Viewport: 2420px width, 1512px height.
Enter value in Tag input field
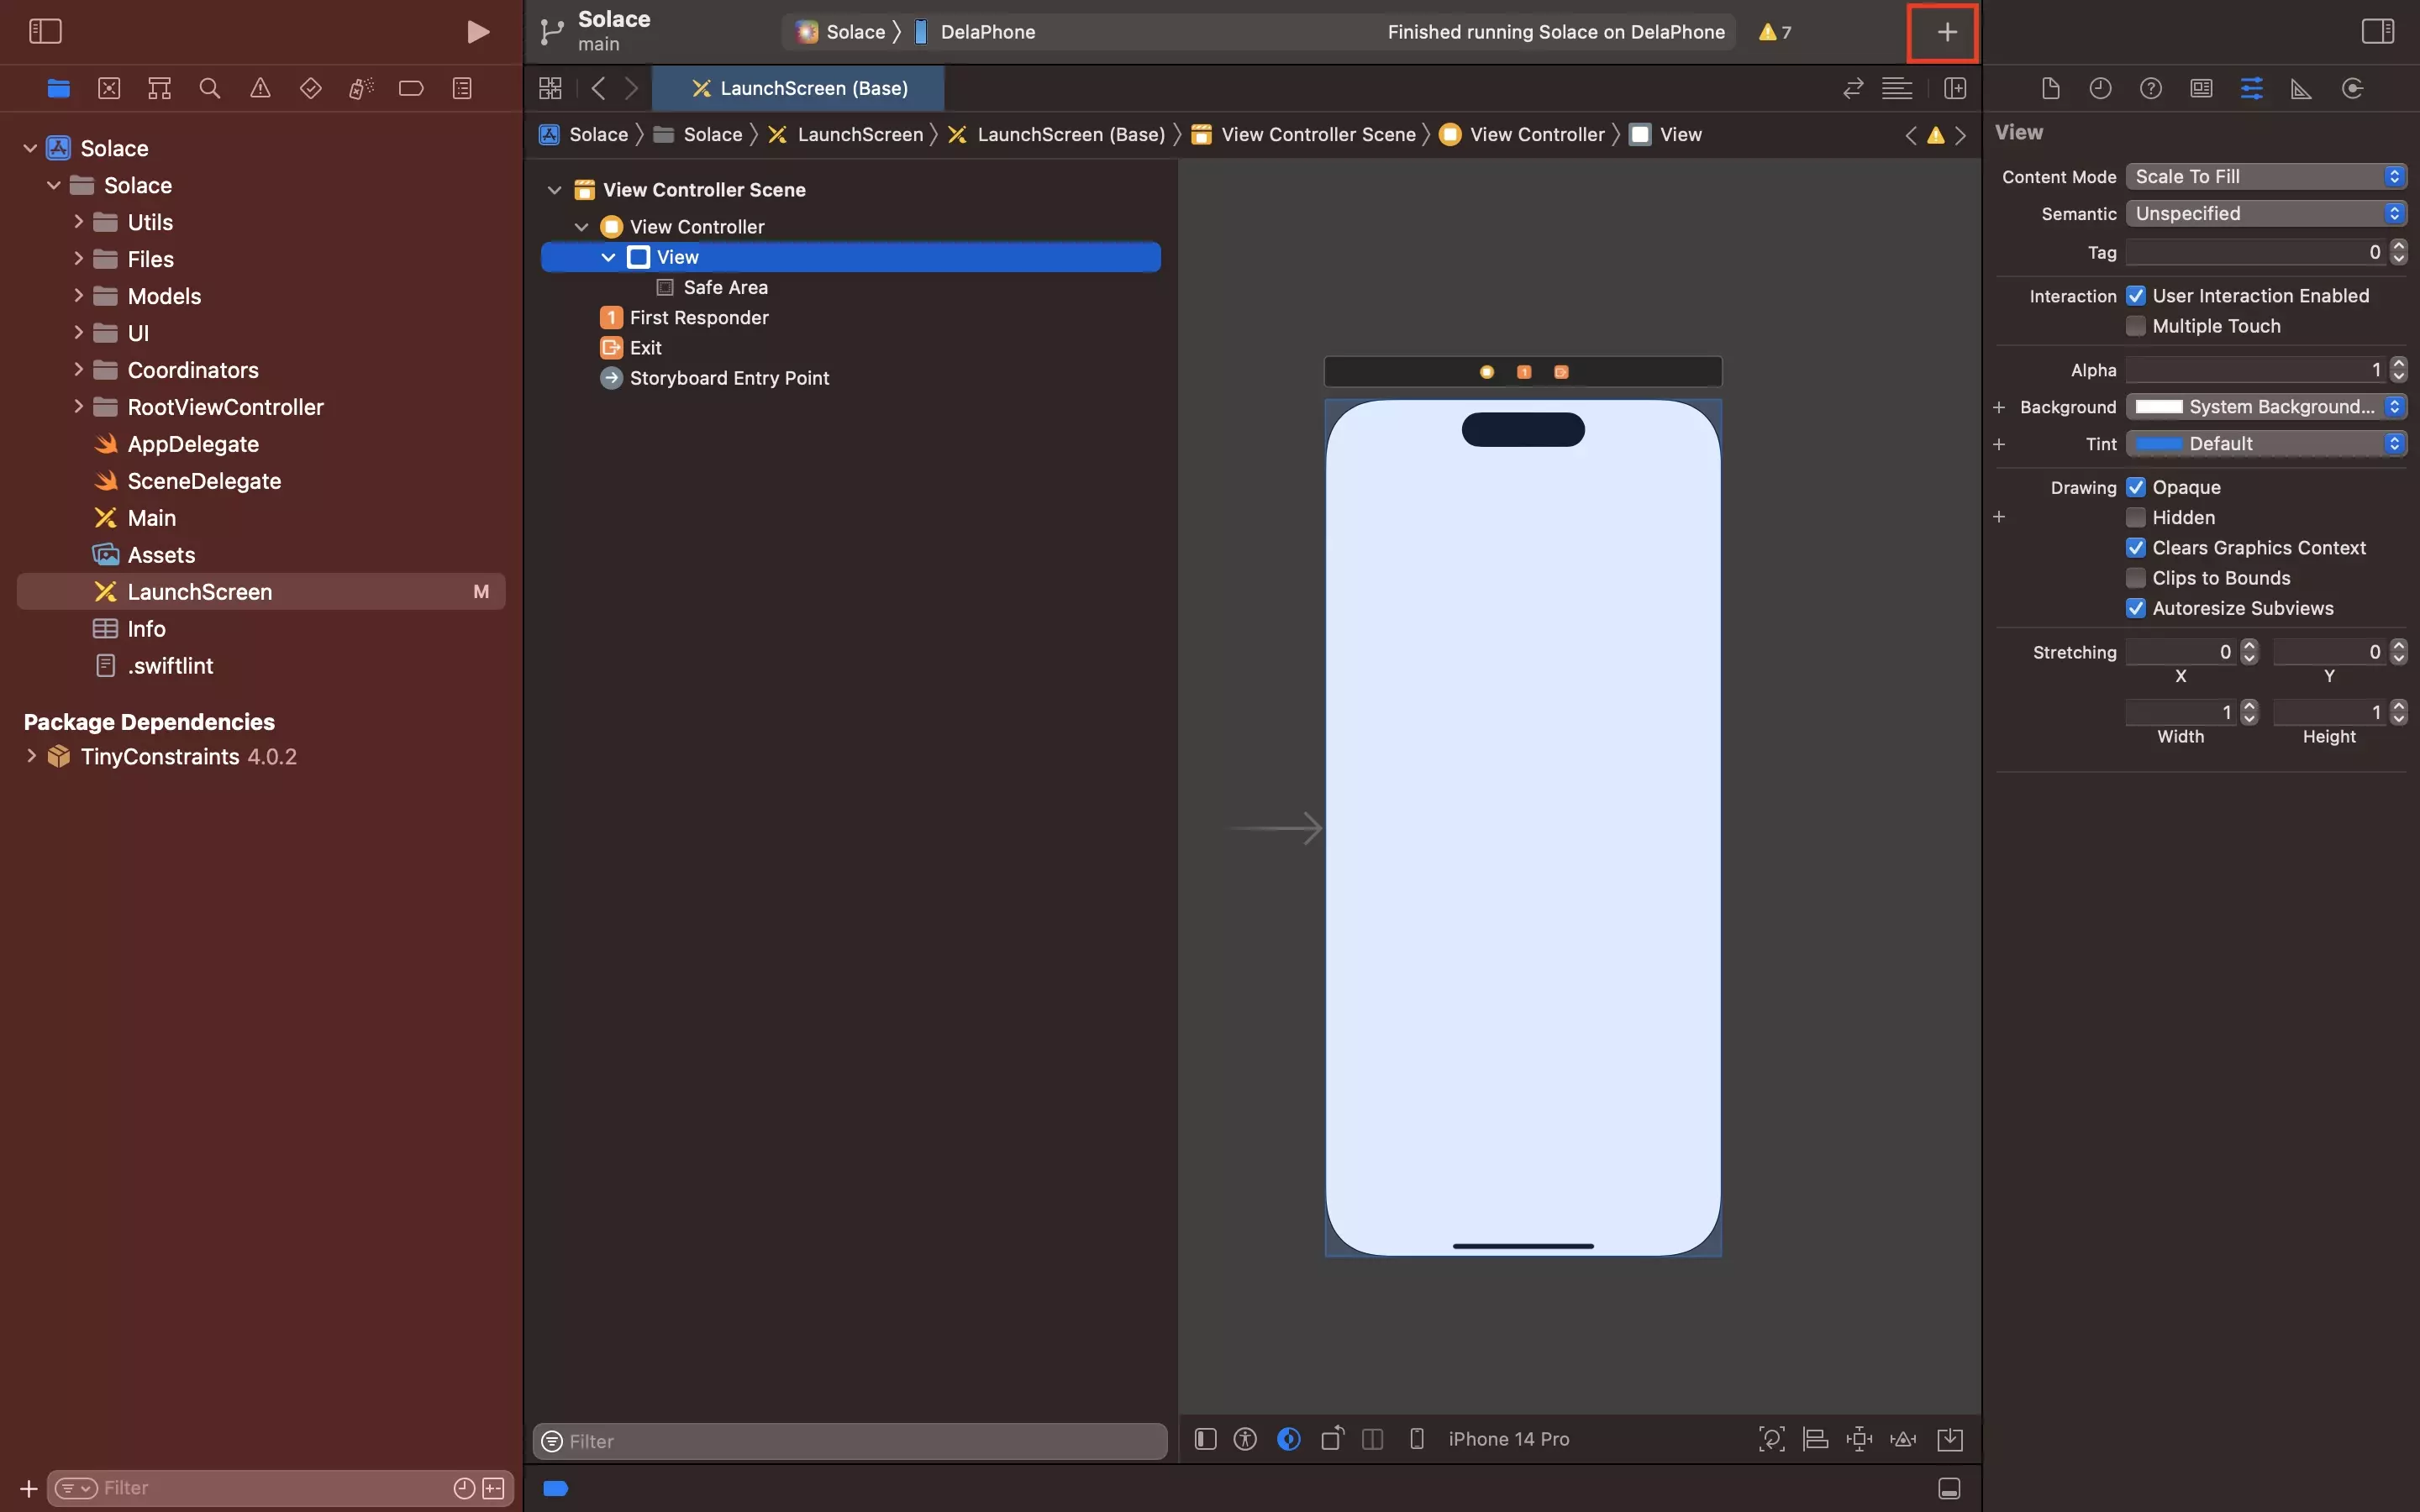click(2256, 253)
